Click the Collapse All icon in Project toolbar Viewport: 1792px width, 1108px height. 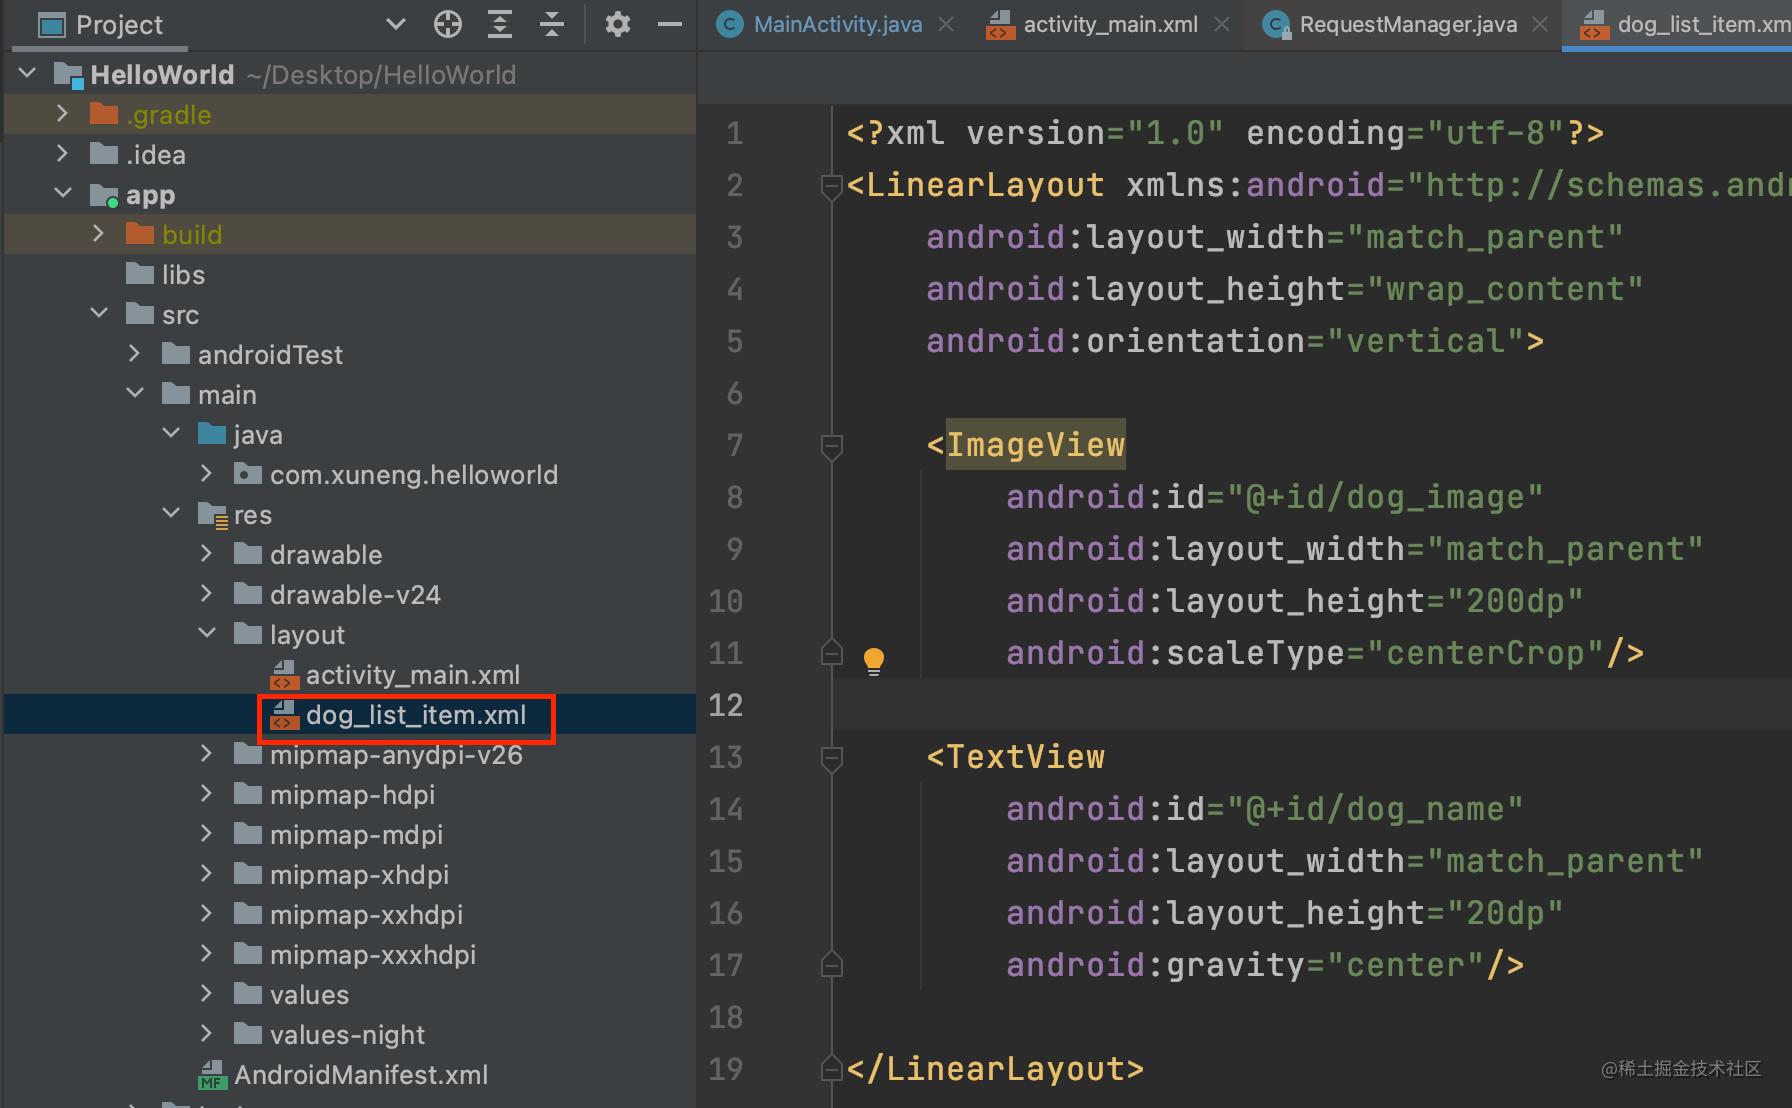click(x=552, y=24)
